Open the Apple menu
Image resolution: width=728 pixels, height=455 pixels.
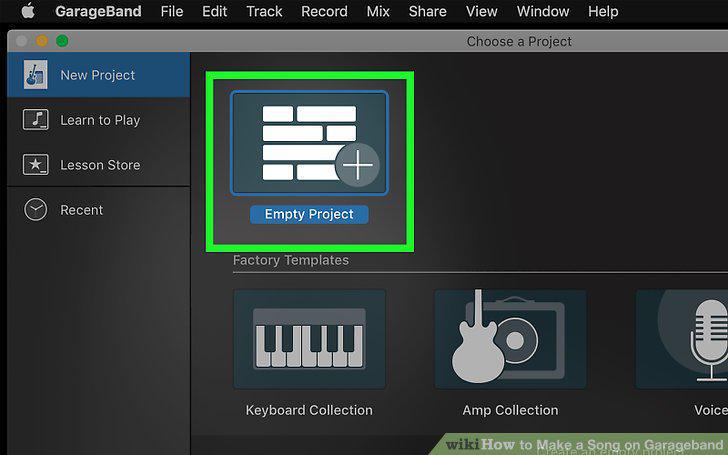tap(28, 11)
